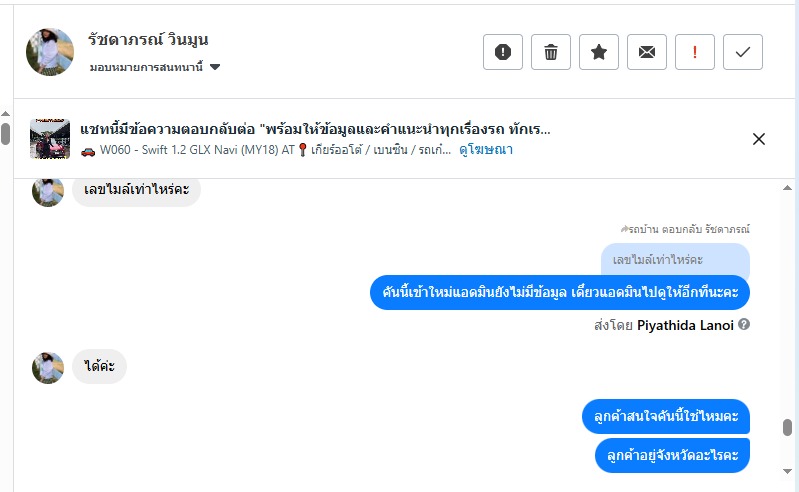This screenshot has height=492, width=799.
Task: Open the ดูโฆษณา link
Action: [x=486, y=148]
